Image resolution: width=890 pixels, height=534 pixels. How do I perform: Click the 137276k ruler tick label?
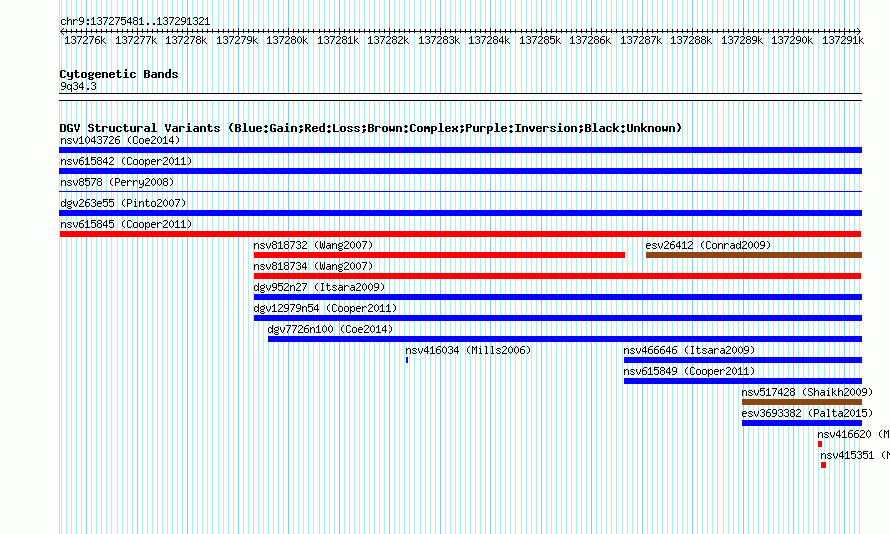tap(85, 40)
